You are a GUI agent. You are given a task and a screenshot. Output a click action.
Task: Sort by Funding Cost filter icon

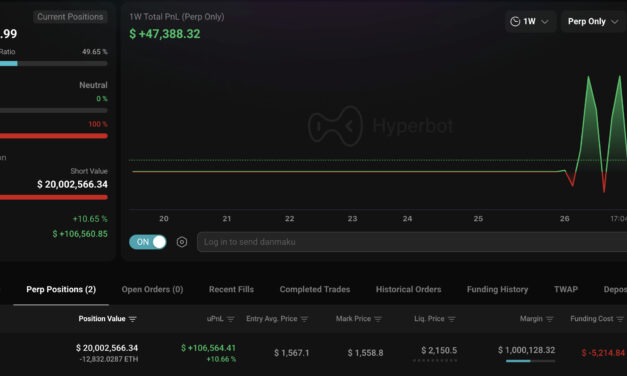tap(620, 319)
